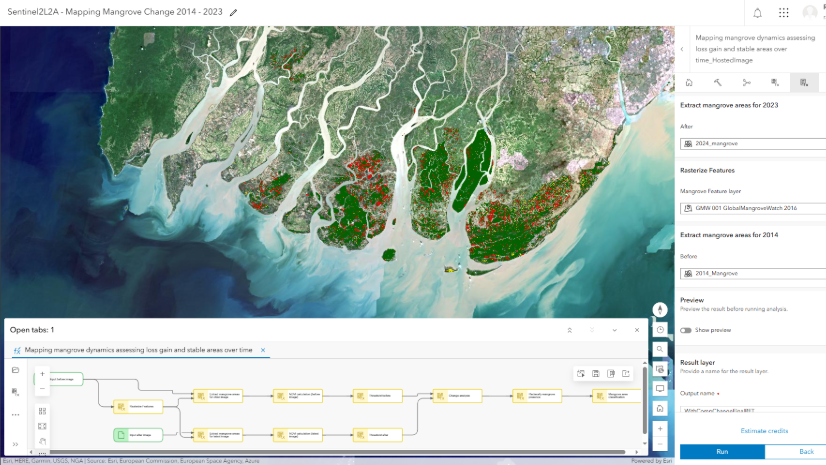Zoom in on the function editor canvas
Screen dimensions: 826x465
[x=43, y=374]
